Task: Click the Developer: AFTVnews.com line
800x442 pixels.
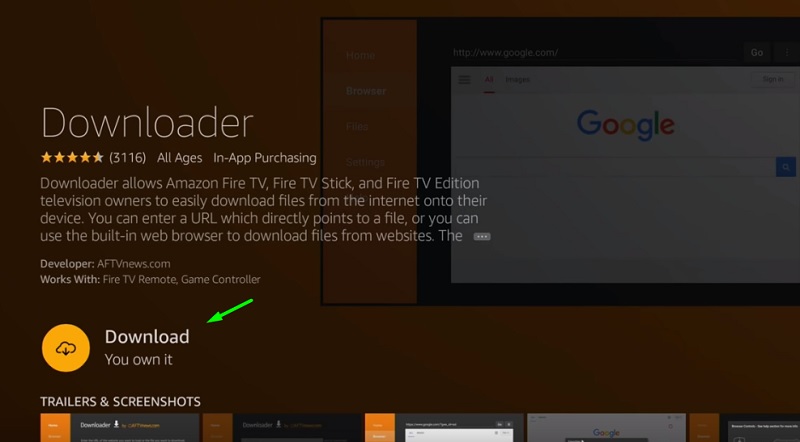Action: [x=105, y=264]
